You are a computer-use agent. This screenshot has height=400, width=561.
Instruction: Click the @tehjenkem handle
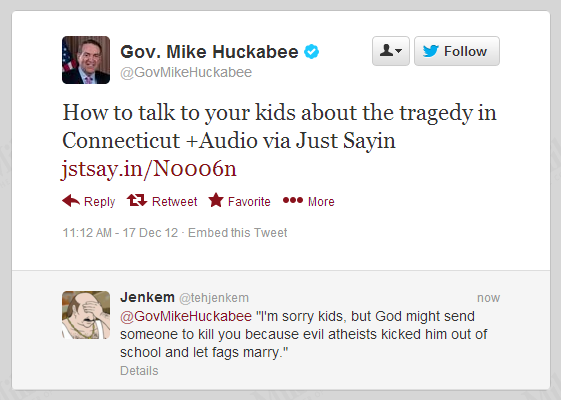[214, 298]
